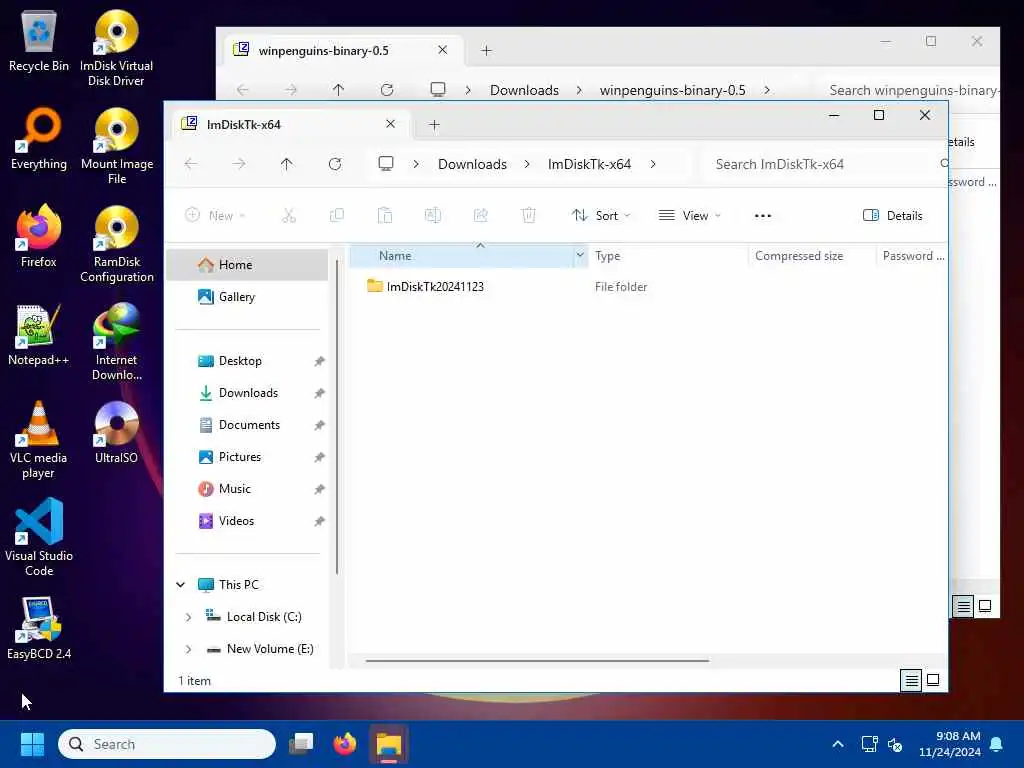Go forward in the ImDiskTk-x64 window
1024x768 pixels.
coord(239,164)
